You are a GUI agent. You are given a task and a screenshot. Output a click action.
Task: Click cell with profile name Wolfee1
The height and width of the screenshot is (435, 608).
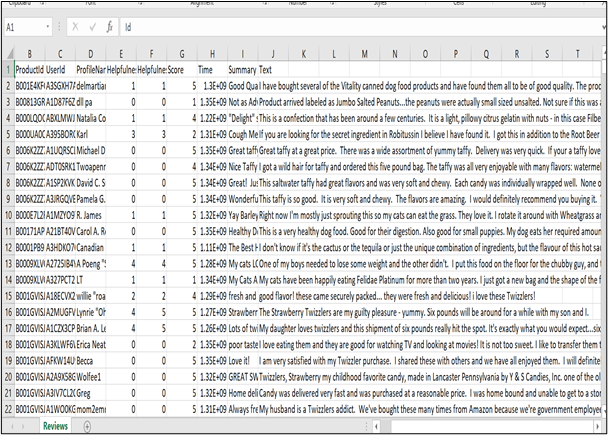pos(90,377)
